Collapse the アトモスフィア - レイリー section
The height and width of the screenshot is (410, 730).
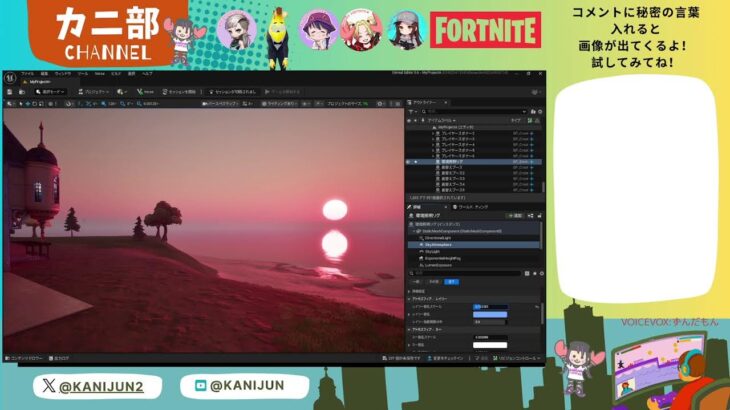[409, 299]
